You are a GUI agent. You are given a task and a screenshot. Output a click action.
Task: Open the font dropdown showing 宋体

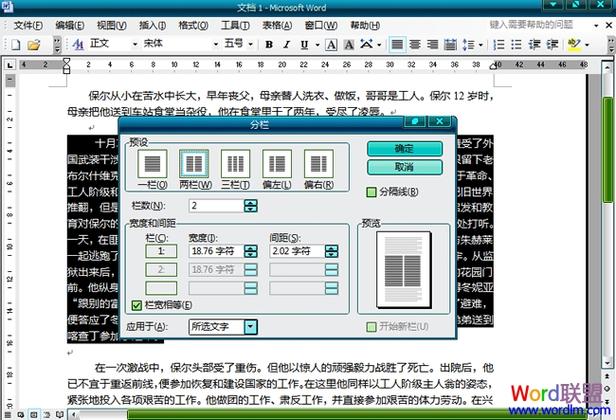pos(216,44)
